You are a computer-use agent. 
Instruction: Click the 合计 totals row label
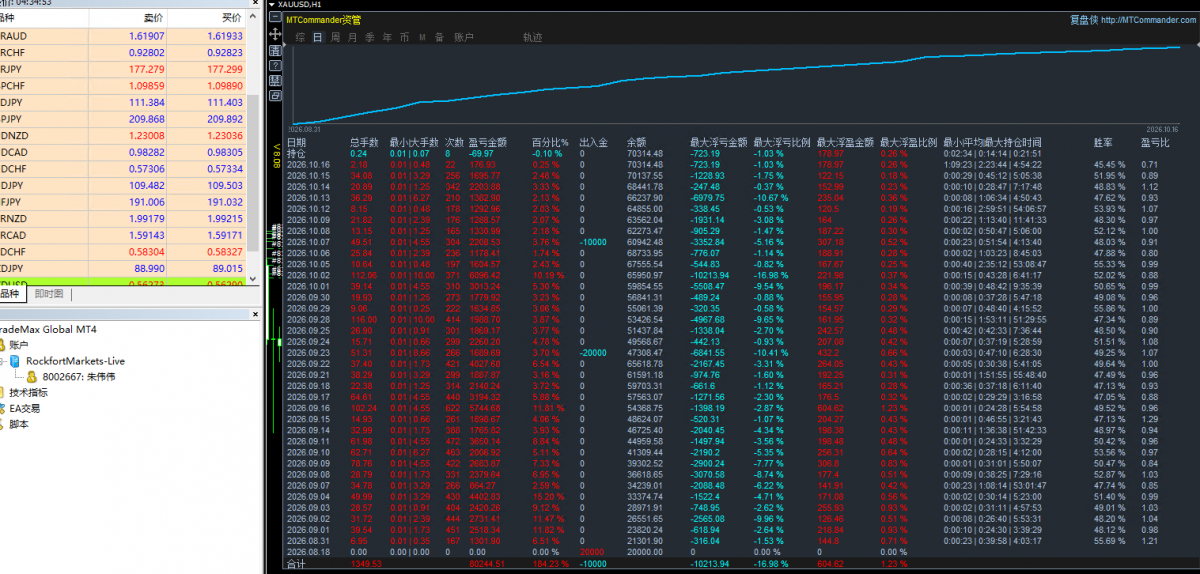point(297,565)
